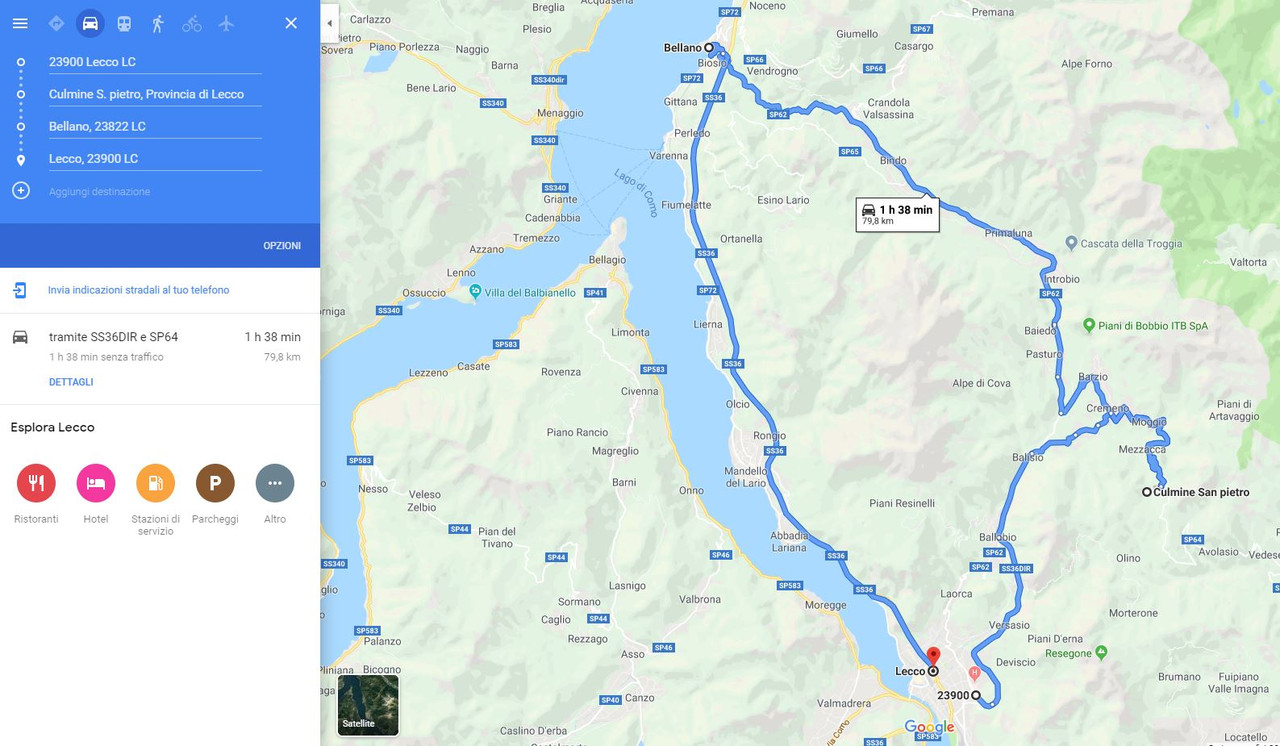
Task: Switch to the driving mode icon
Action: click(90, 23)
